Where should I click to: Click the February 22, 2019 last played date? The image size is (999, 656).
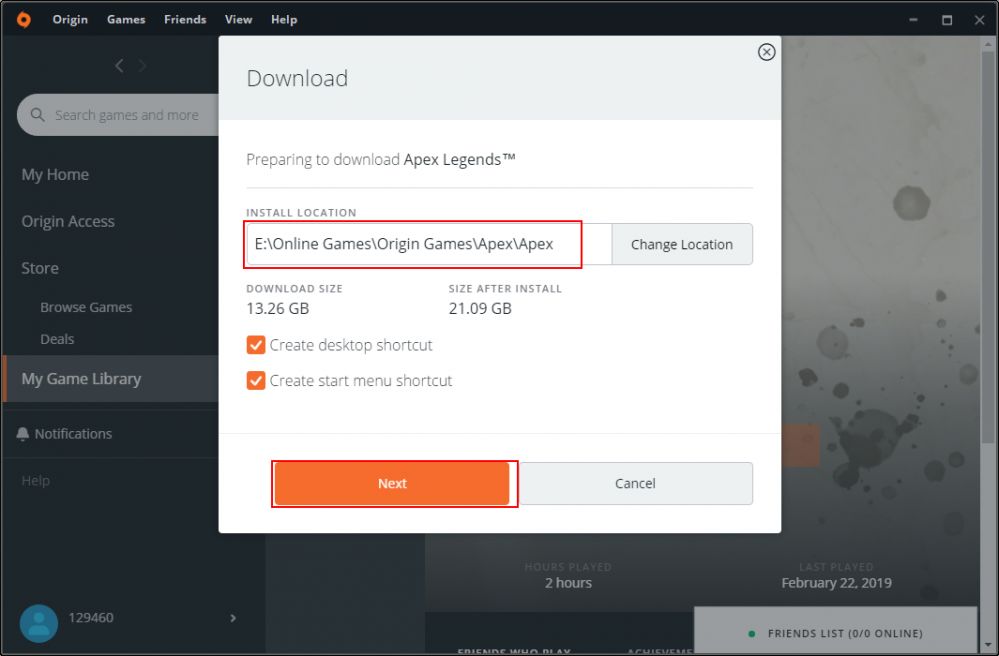coord(837,583)
